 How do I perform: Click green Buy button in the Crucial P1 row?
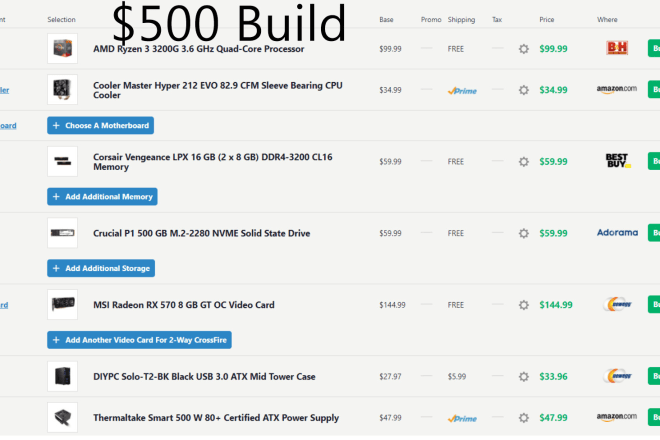(x=654, y=233)
